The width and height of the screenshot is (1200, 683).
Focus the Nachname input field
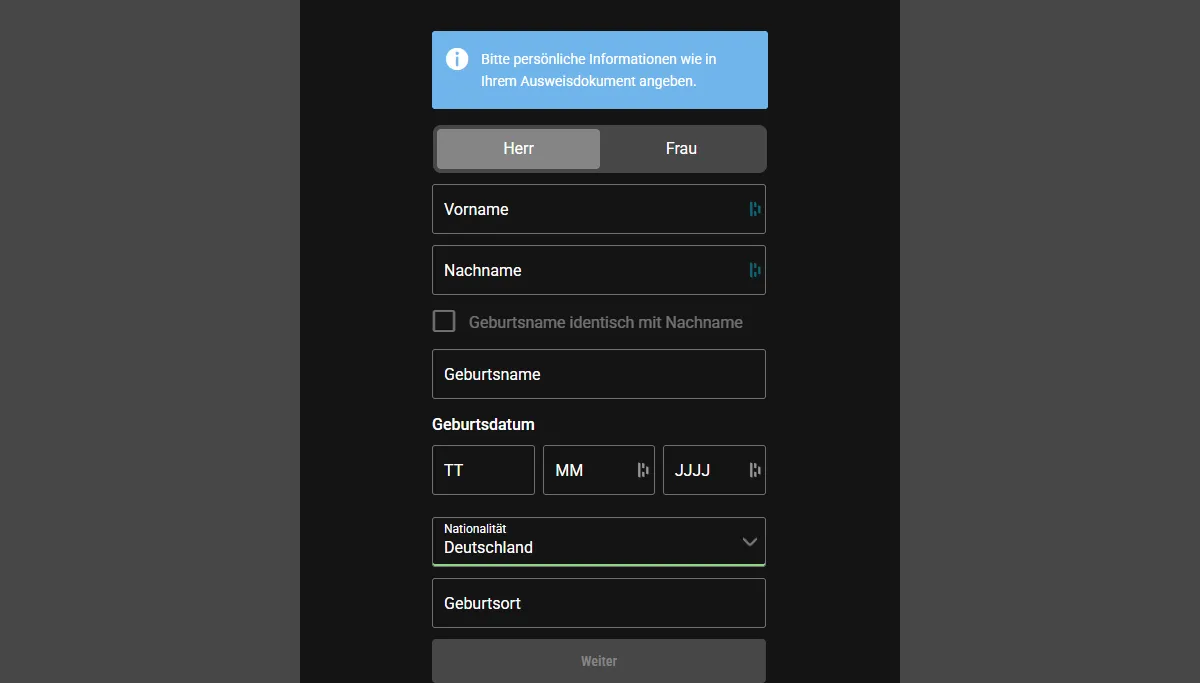(x=599, y=270)
